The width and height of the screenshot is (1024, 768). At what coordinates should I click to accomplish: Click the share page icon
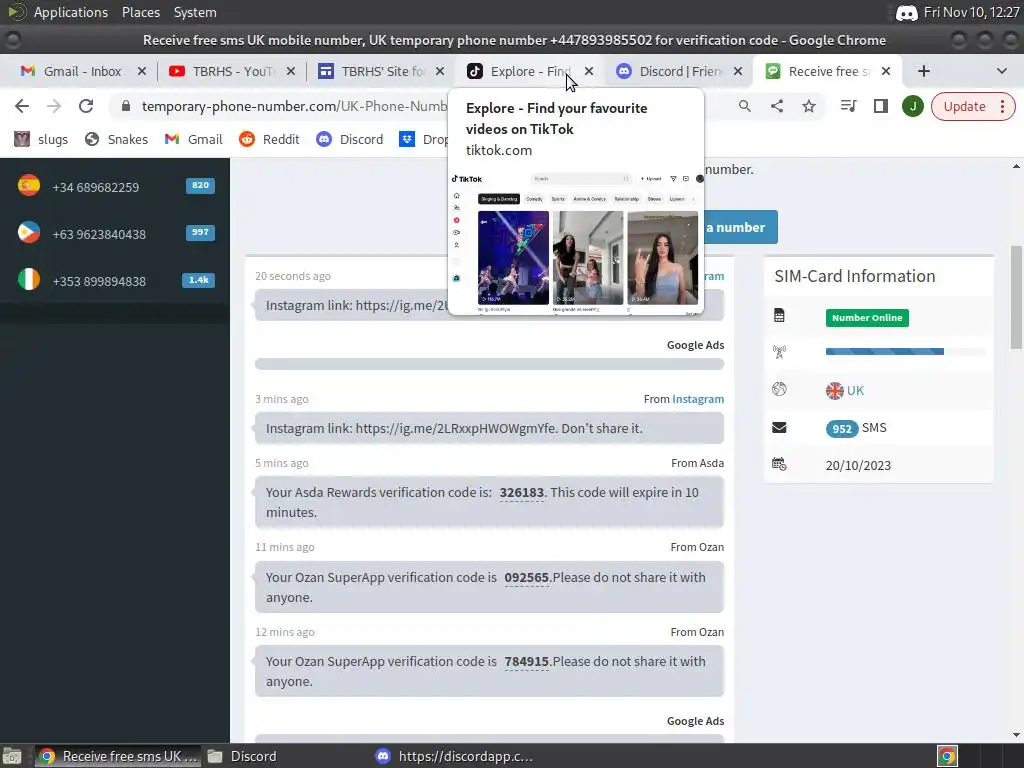coord(776,106)
